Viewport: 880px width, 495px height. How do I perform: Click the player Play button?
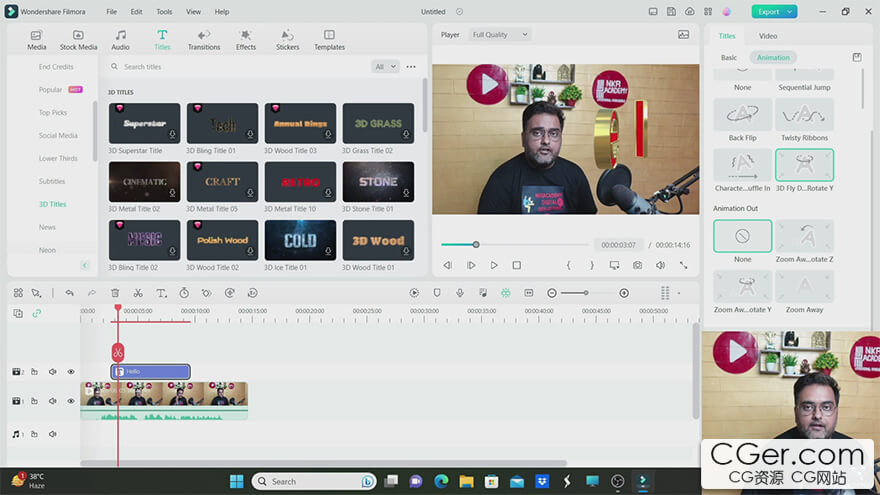[494, 265]
